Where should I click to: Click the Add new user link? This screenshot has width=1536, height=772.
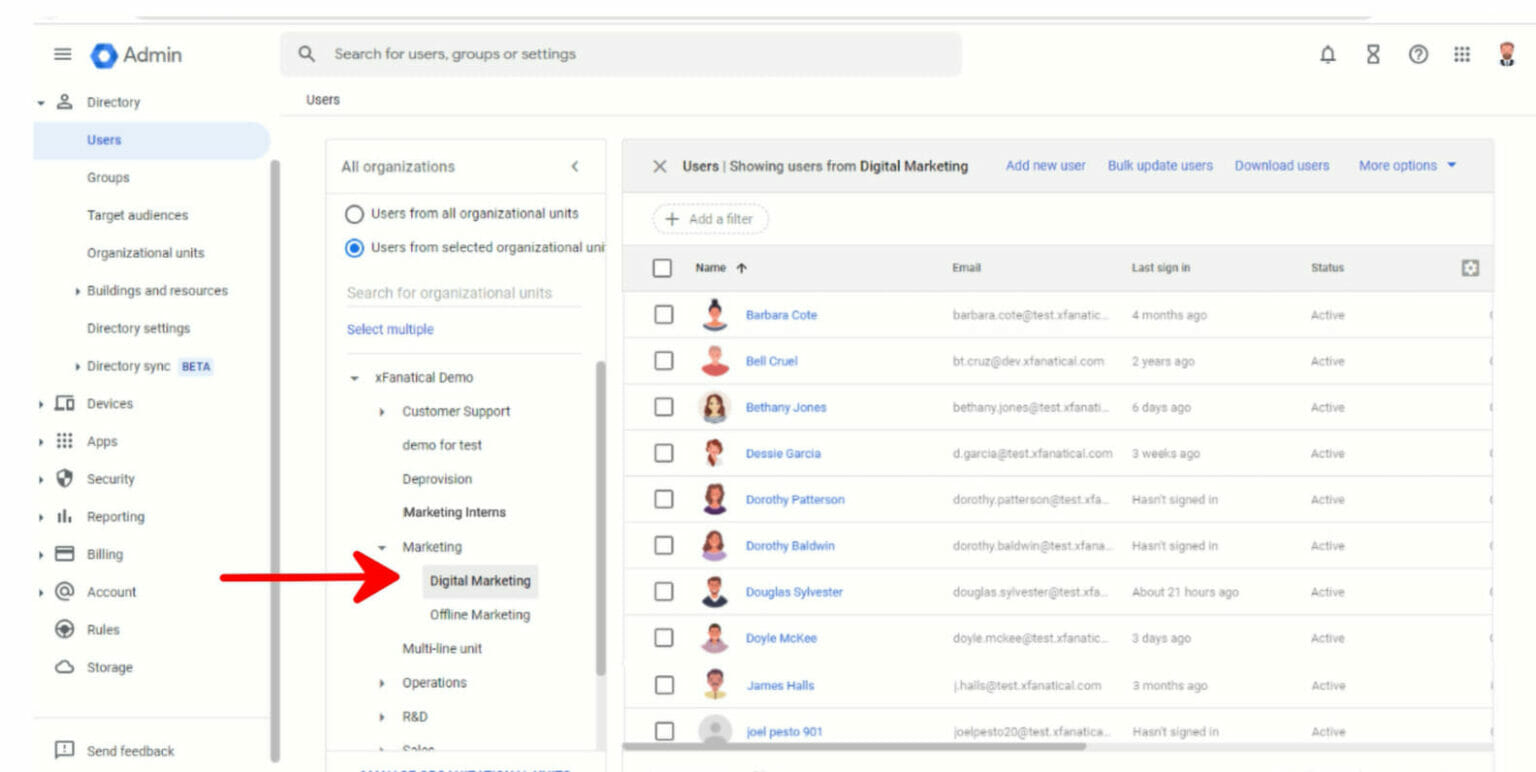click(1044, 165)
